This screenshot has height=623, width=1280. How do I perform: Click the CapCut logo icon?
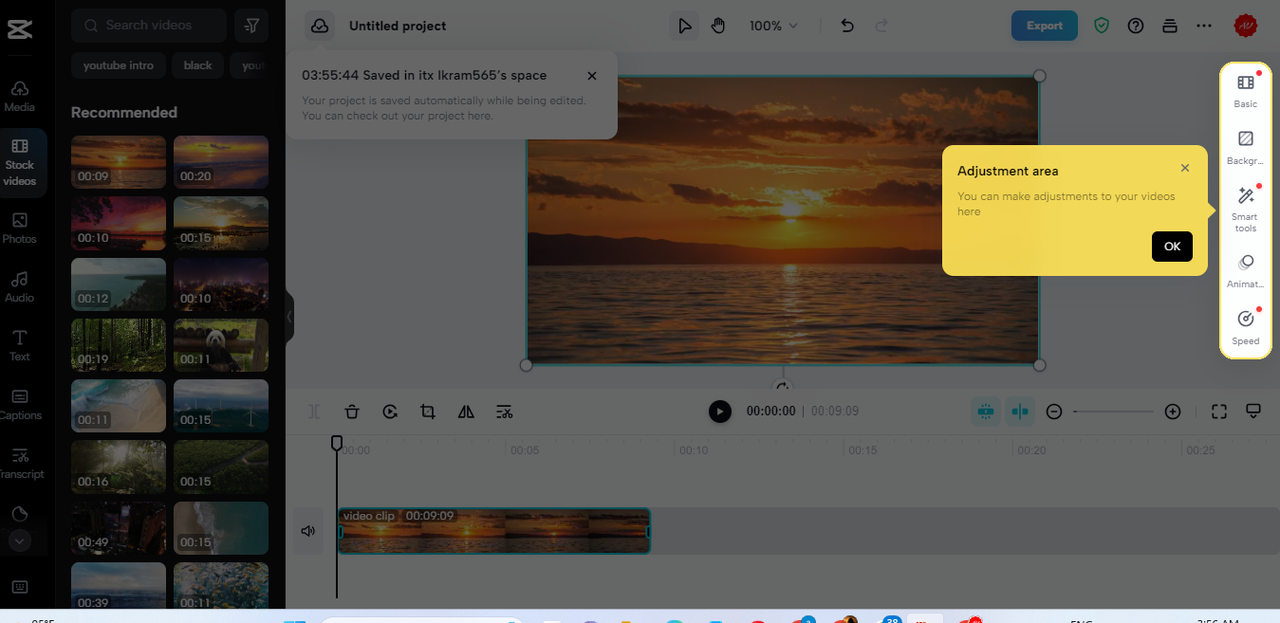[x=19, y=28]
